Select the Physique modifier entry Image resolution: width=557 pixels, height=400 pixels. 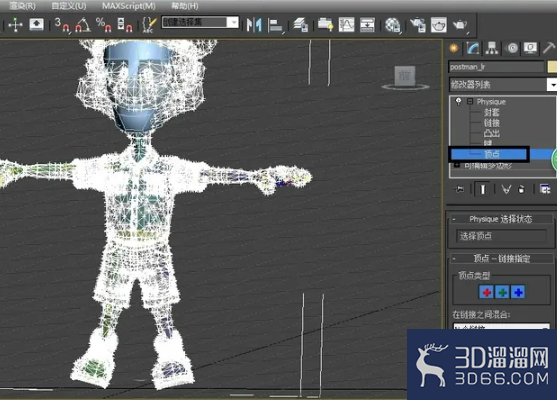tap(491, 102)
